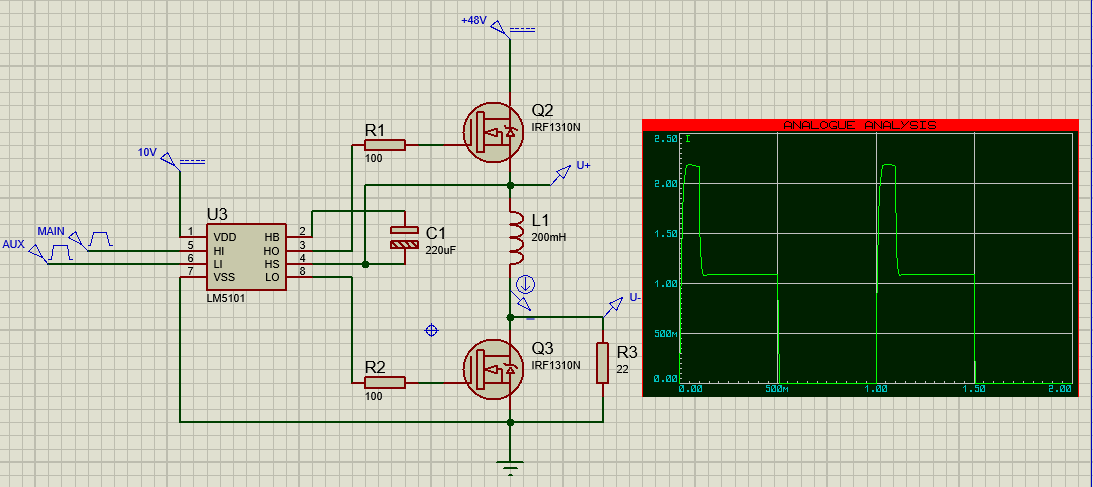Click the red ANALOGUE ANALYSIS graph title bar

(860, 124)
